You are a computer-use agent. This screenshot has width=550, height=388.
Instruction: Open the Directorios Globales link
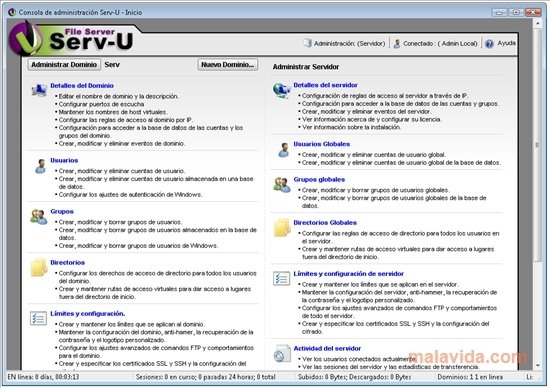(325, 223)
